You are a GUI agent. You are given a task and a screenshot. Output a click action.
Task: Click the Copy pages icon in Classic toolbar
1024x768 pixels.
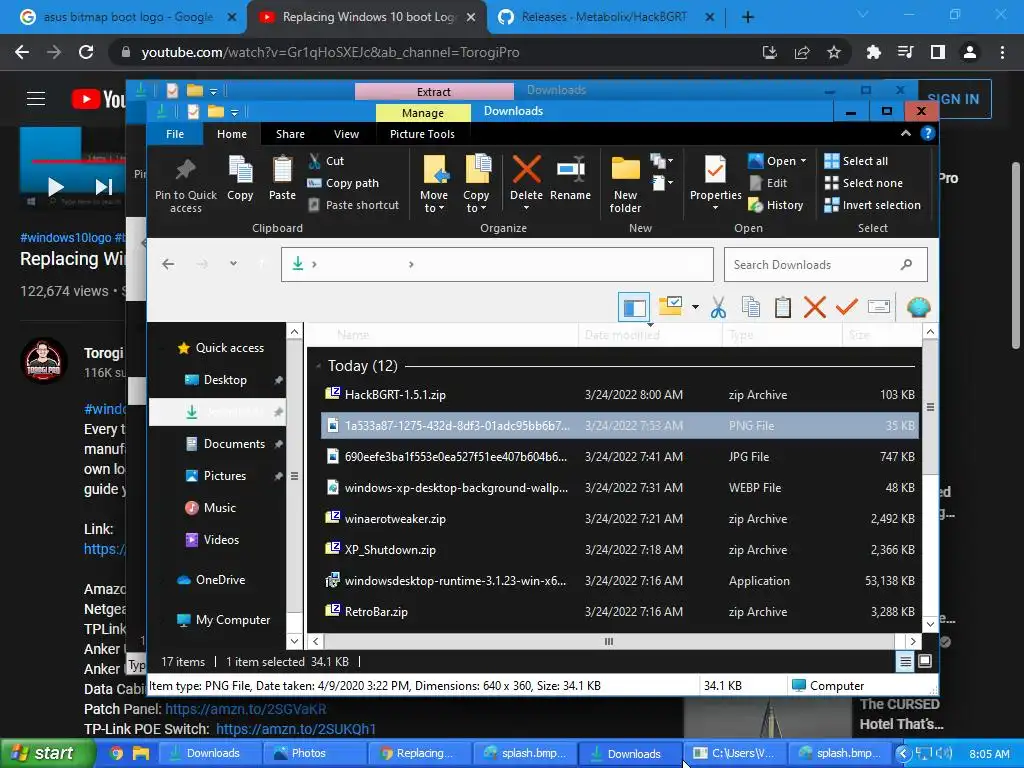coord(750,307)
